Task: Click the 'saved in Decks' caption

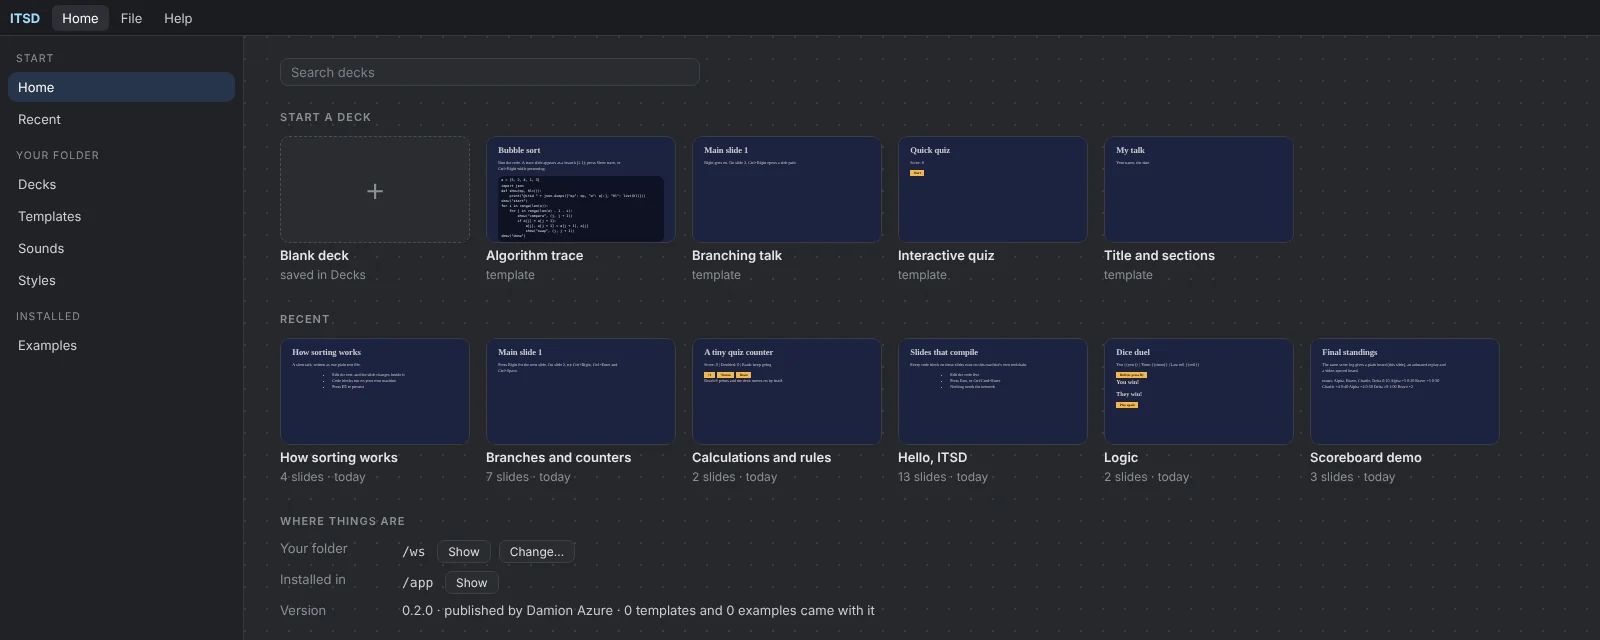Action: 323,275
